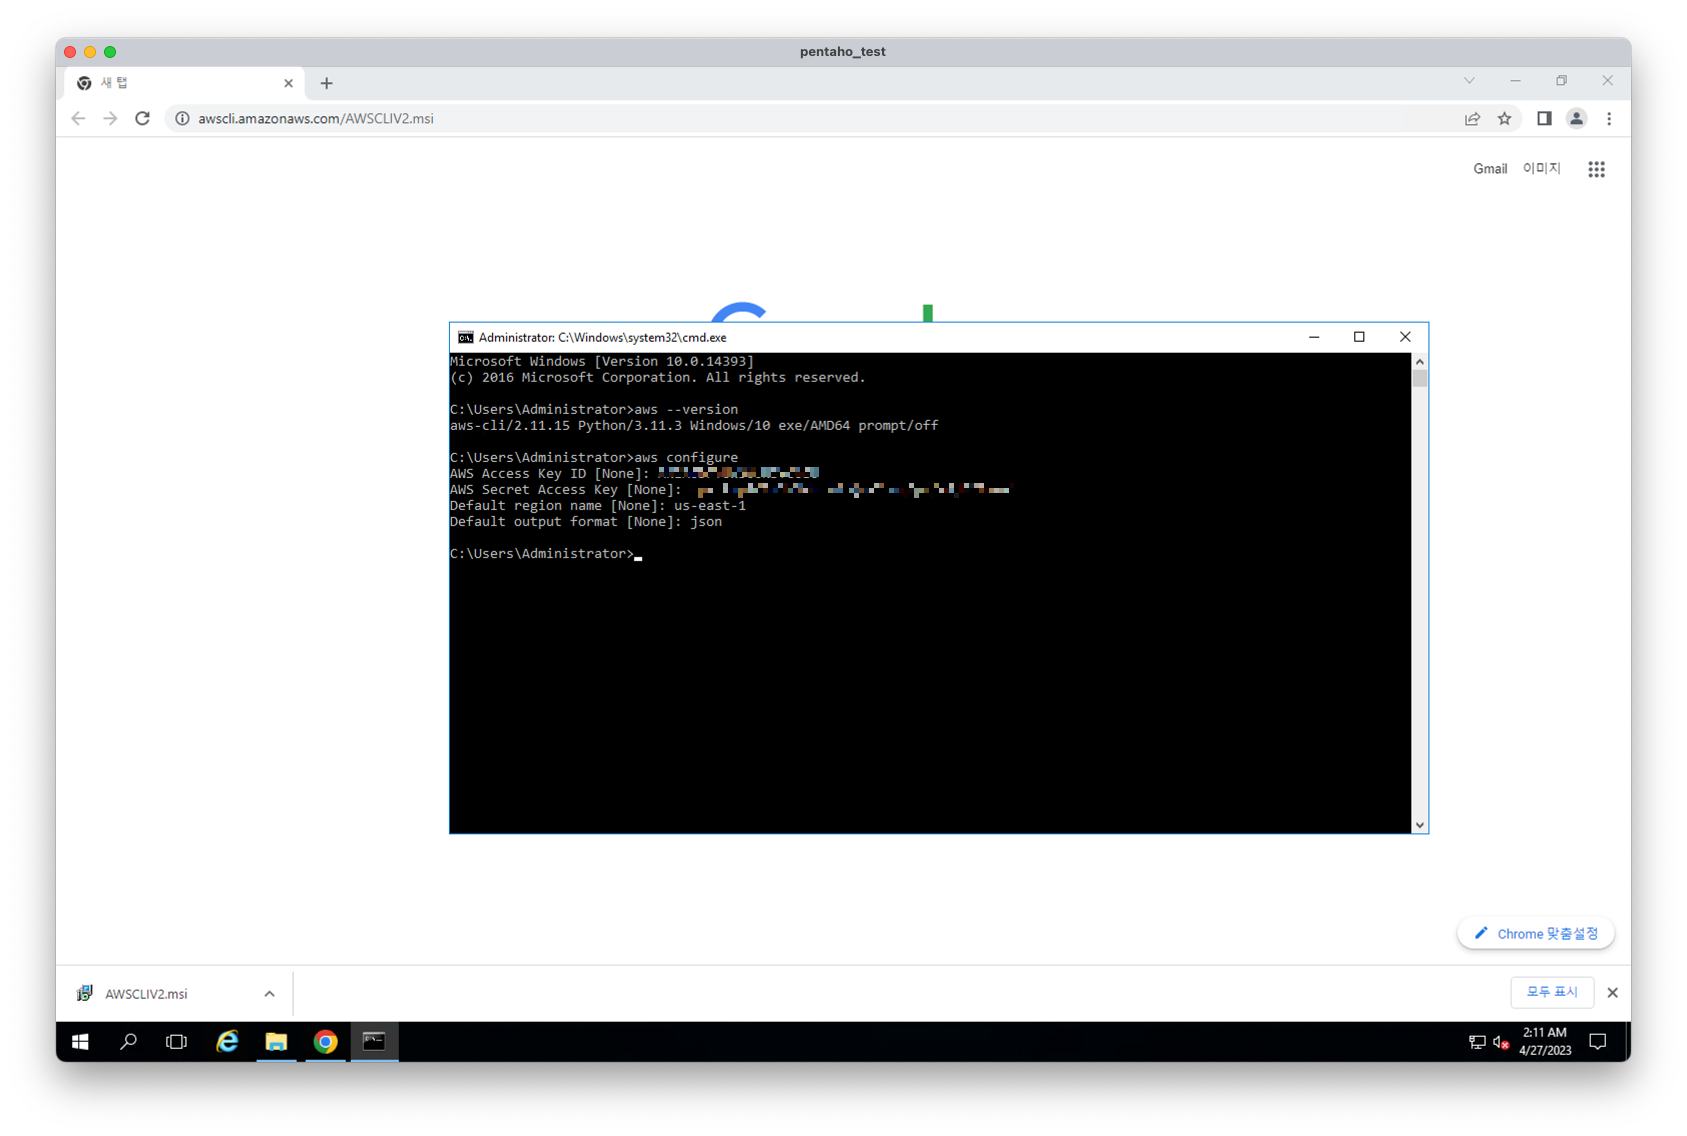Click 'aws configure' command line
Viewport: 1687px width, 1136px height.
tap(594, 457)
